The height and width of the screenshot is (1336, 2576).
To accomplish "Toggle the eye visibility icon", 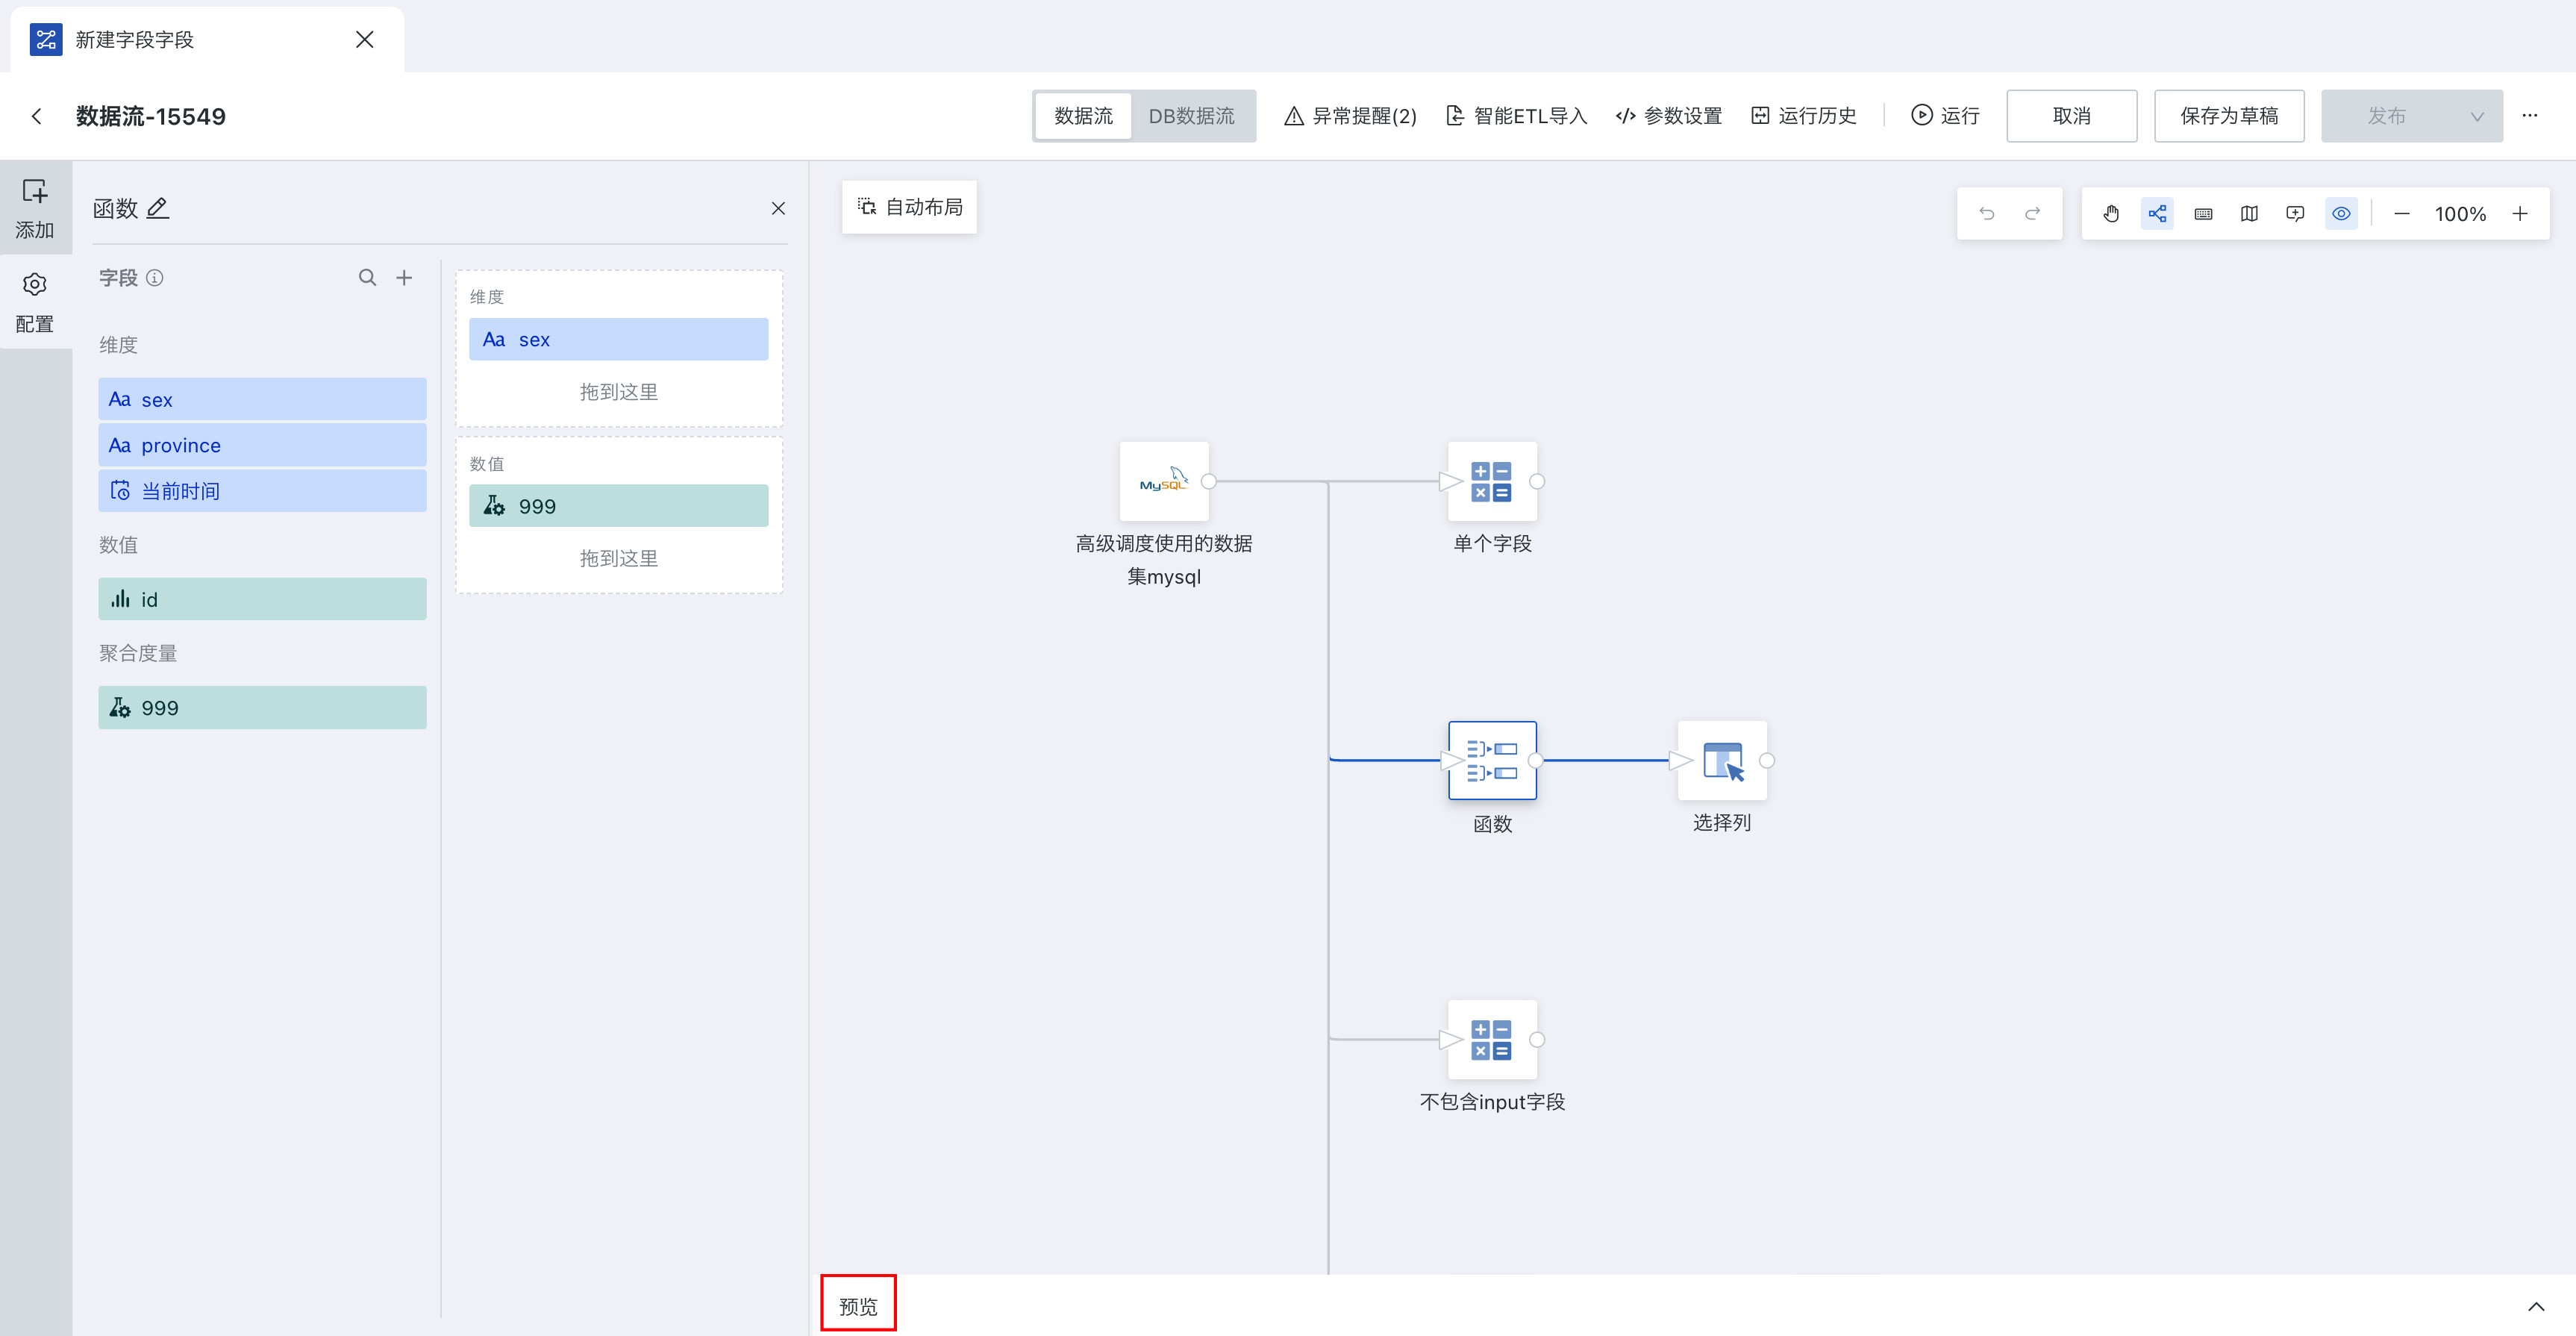I will [x=2341, y=213].
